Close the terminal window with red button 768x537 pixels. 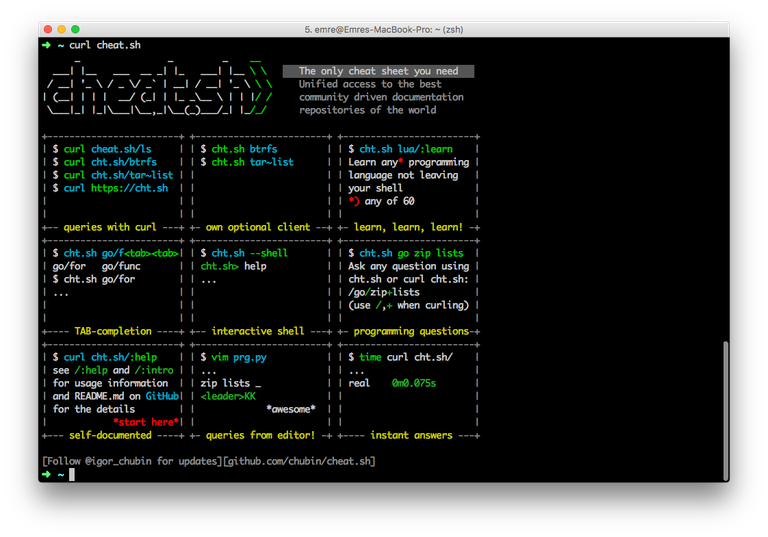[x=46, y=30]
